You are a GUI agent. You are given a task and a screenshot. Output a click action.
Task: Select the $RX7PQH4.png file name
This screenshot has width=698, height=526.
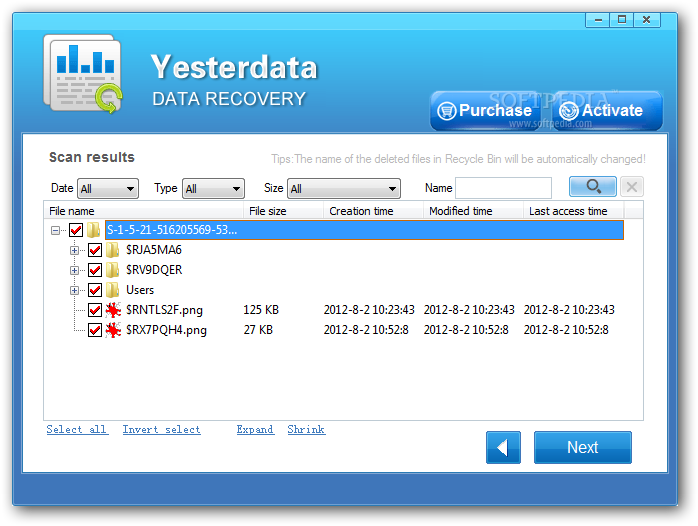click(166, 330)
